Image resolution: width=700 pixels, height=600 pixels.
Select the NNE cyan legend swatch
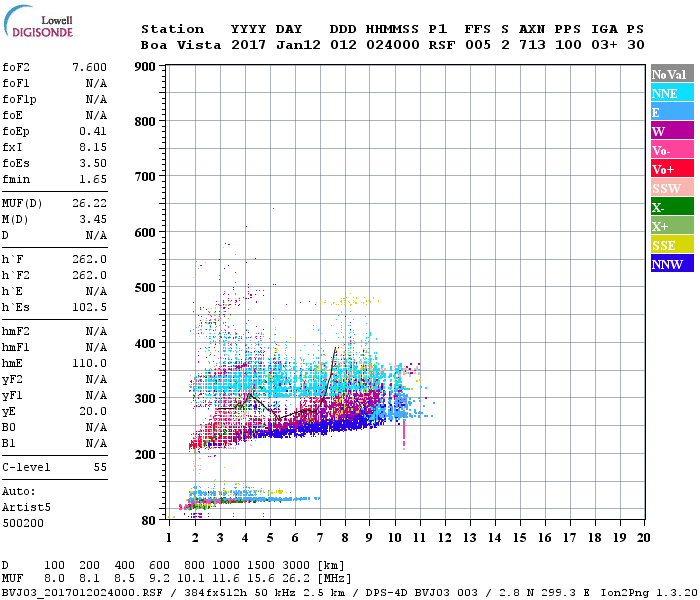click(x=672, y=93)
